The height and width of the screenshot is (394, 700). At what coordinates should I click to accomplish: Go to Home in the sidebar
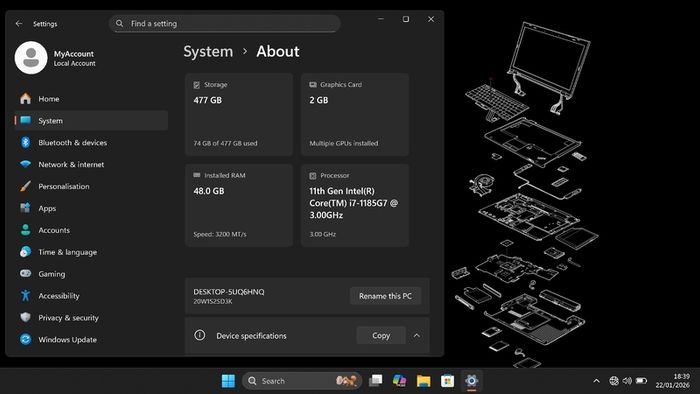pyautogui.click(x=91, y=99)
